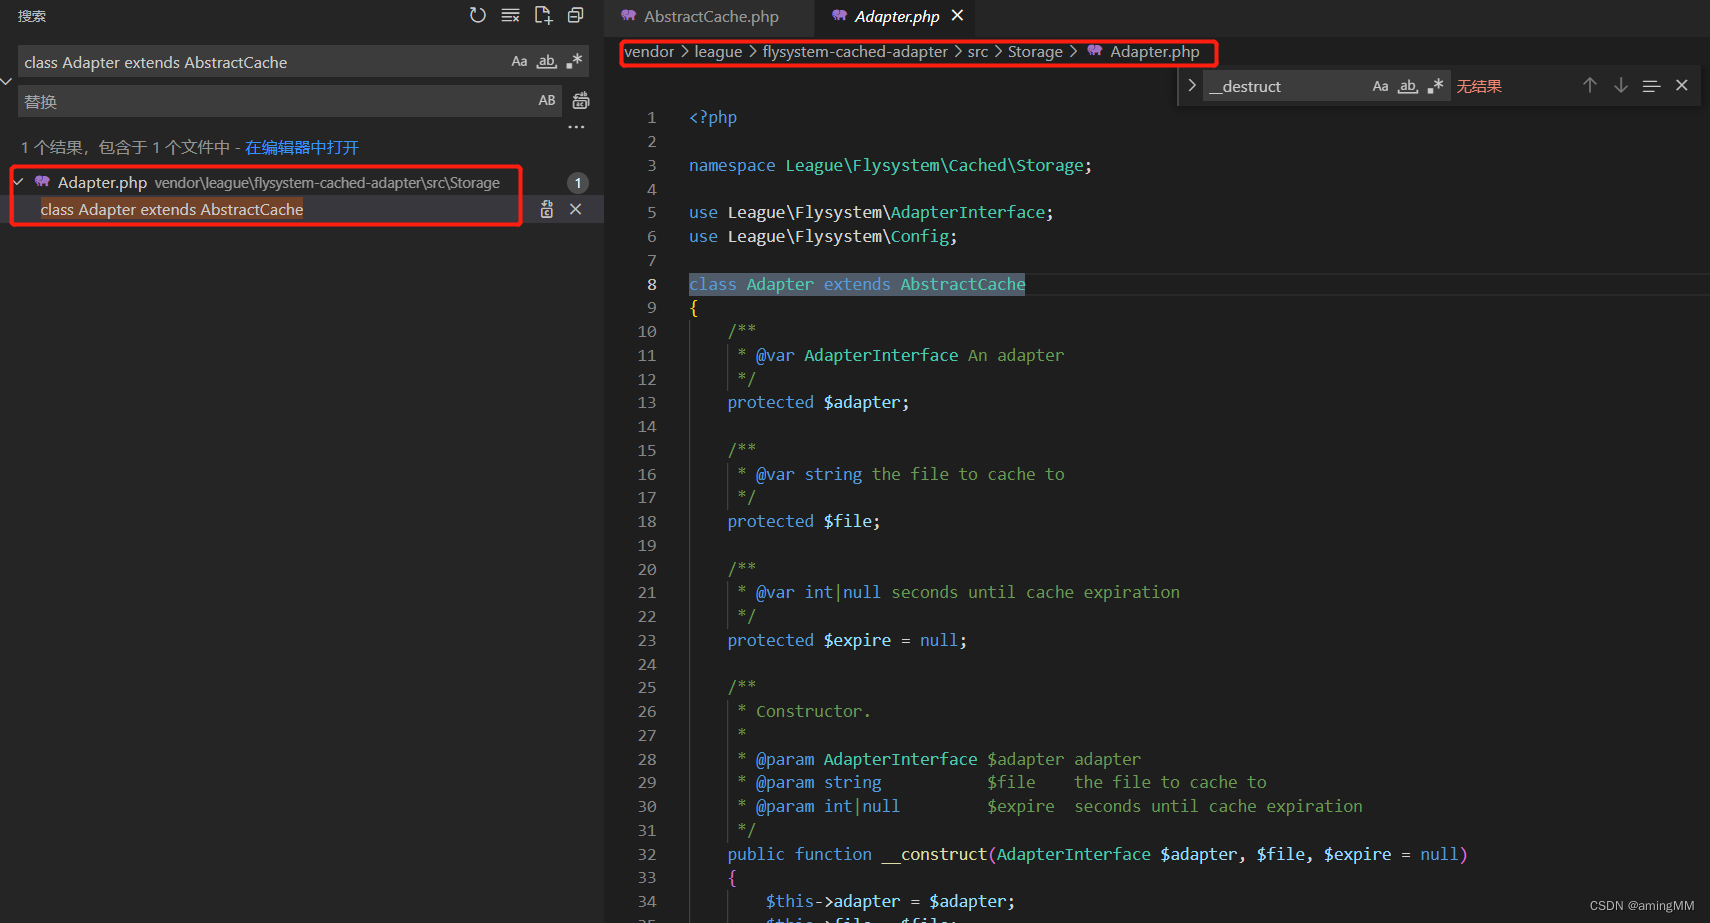This screenshot has height=923, width=1710.
Task: Toggle match whole word in search panel
Action: (x=546, y=62)
